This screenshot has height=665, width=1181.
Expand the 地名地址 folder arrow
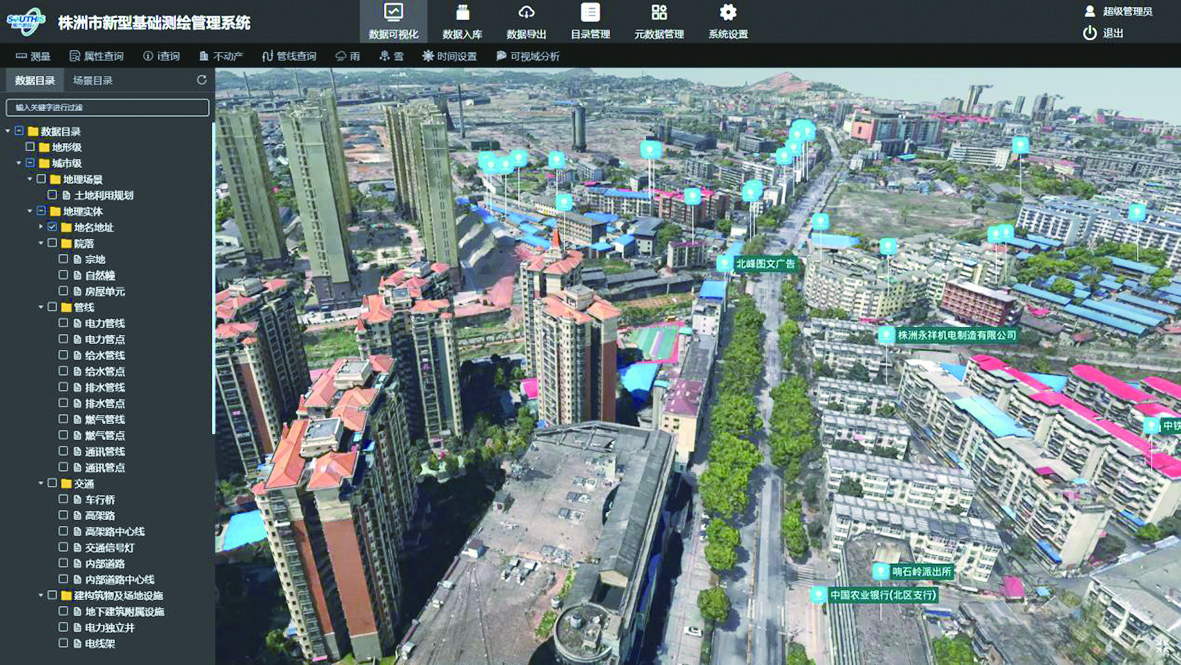41,227
